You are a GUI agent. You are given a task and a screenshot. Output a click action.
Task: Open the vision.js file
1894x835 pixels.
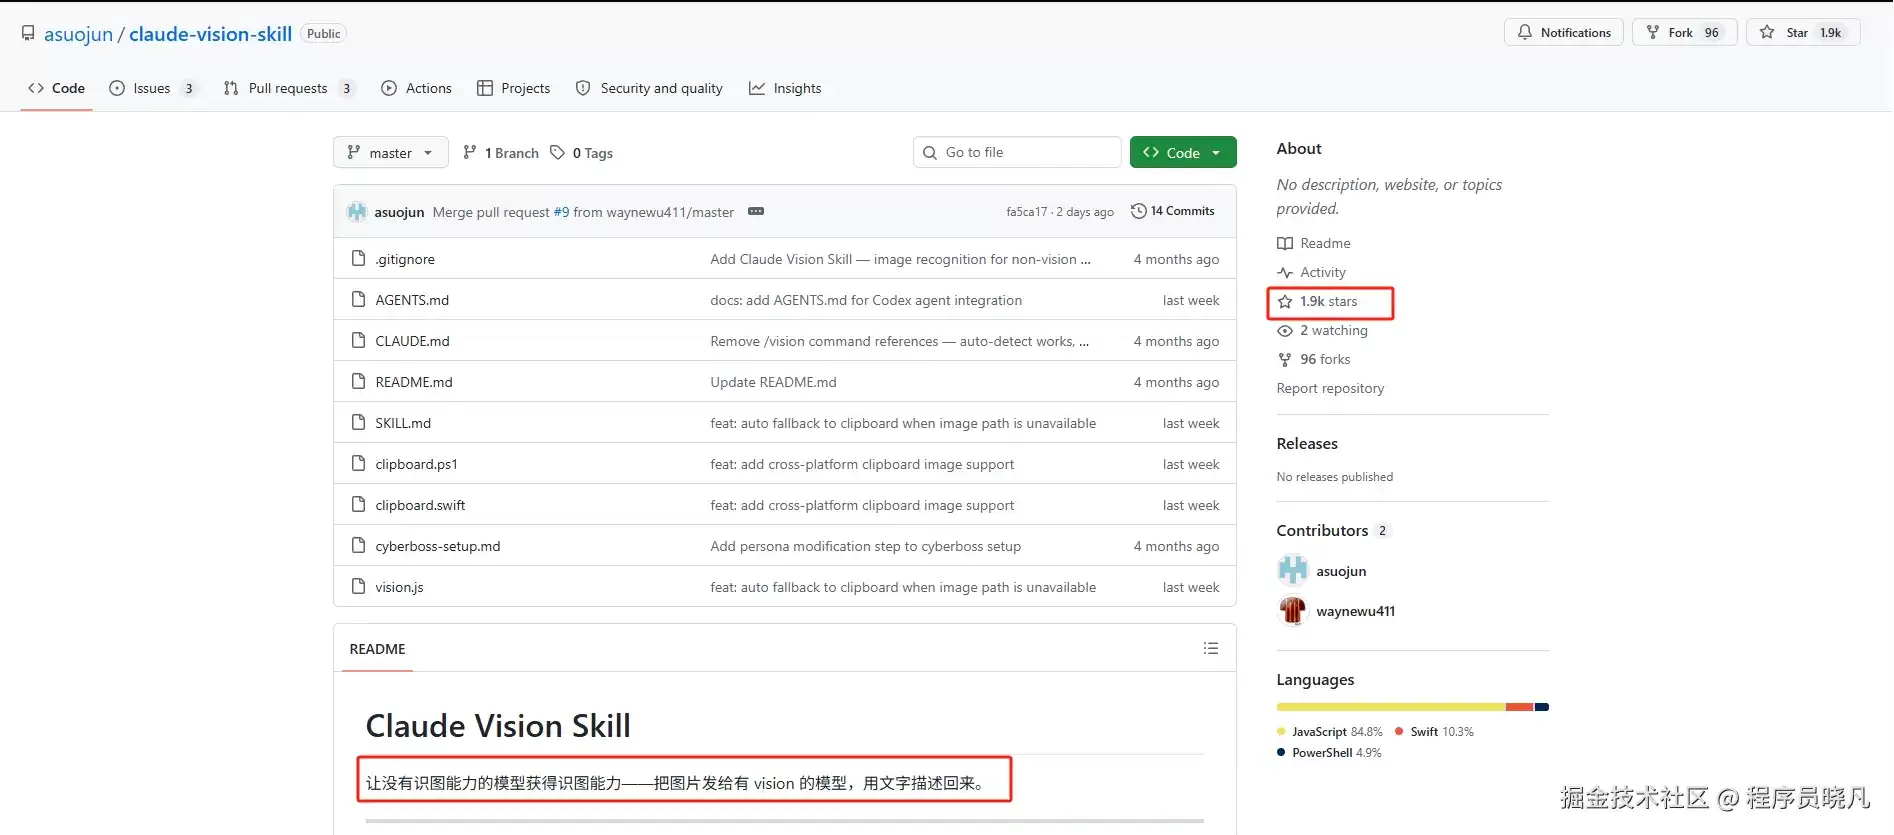[x=399, y=587]
